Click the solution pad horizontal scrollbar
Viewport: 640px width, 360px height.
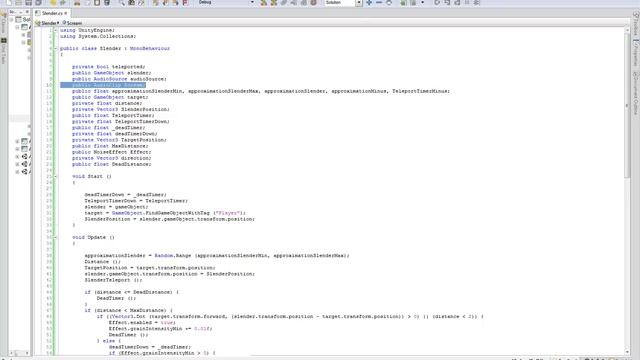pos(19,353)
